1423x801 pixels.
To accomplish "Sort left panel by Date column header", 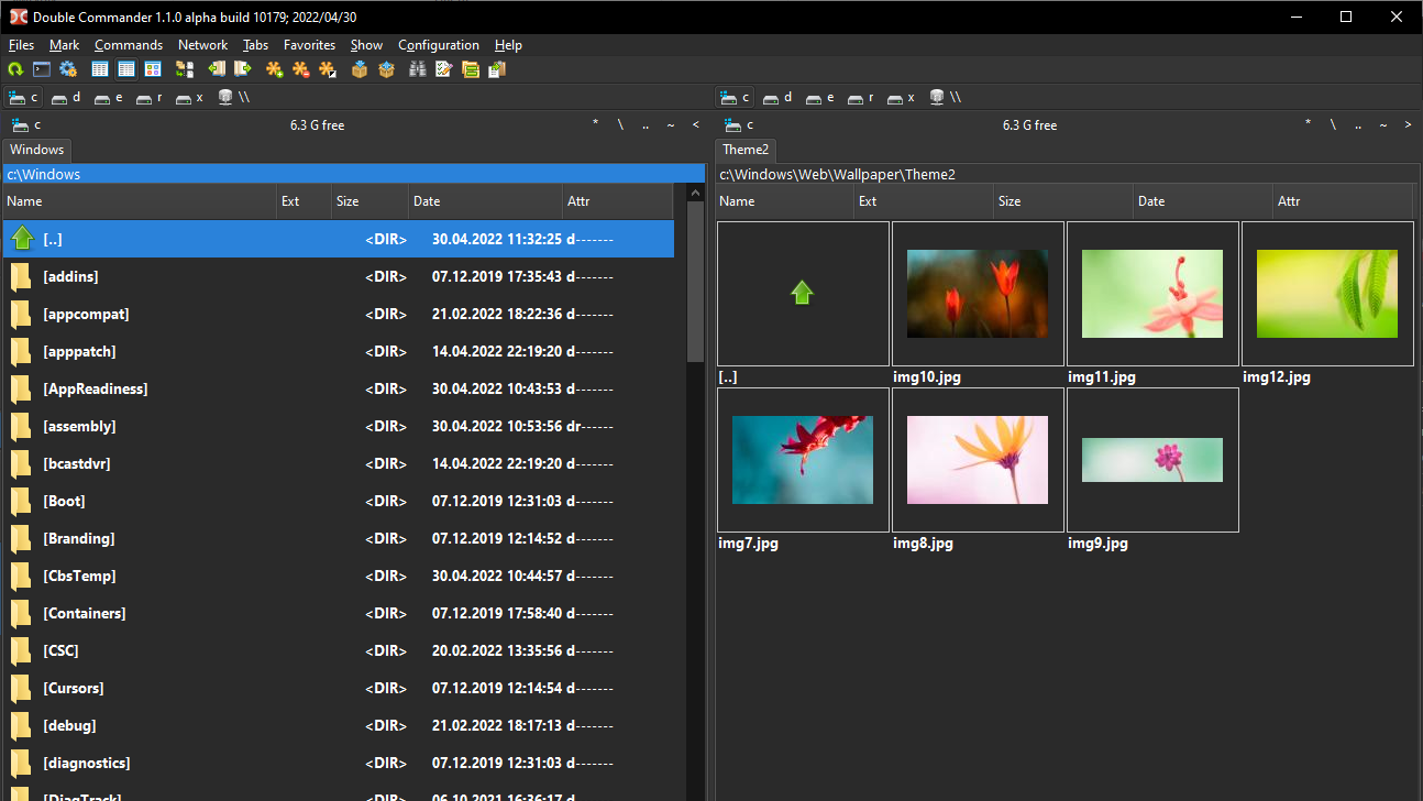I will [427, 201].
